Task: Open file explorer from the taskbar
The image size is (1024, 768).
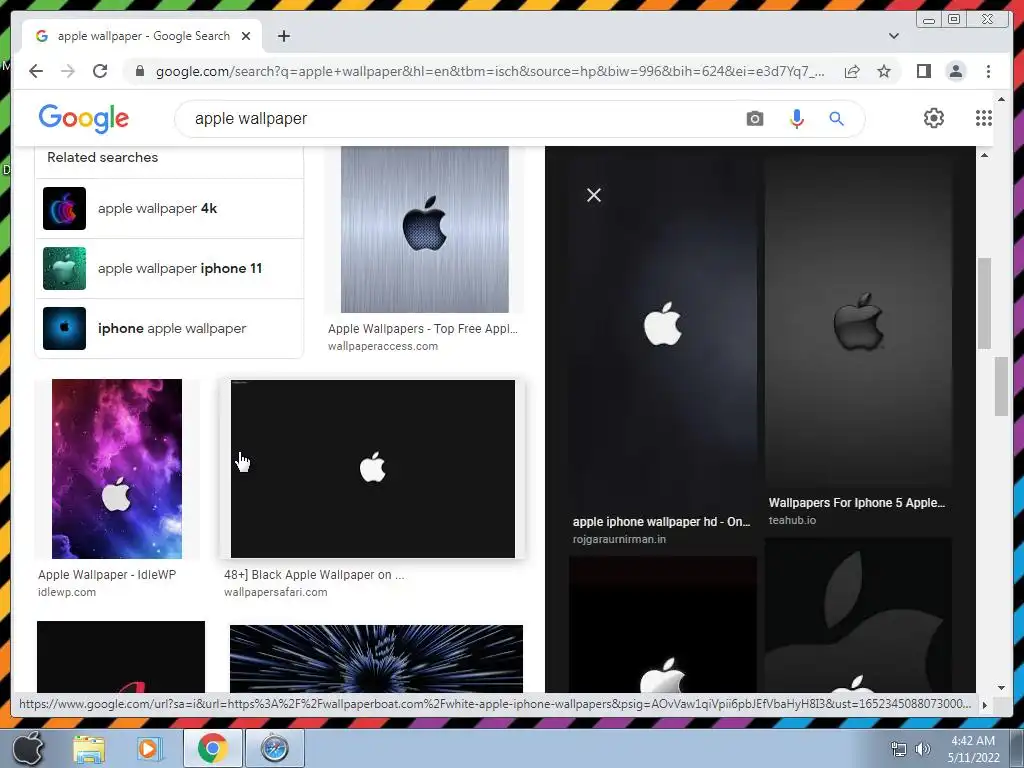Action: (89, 749)
